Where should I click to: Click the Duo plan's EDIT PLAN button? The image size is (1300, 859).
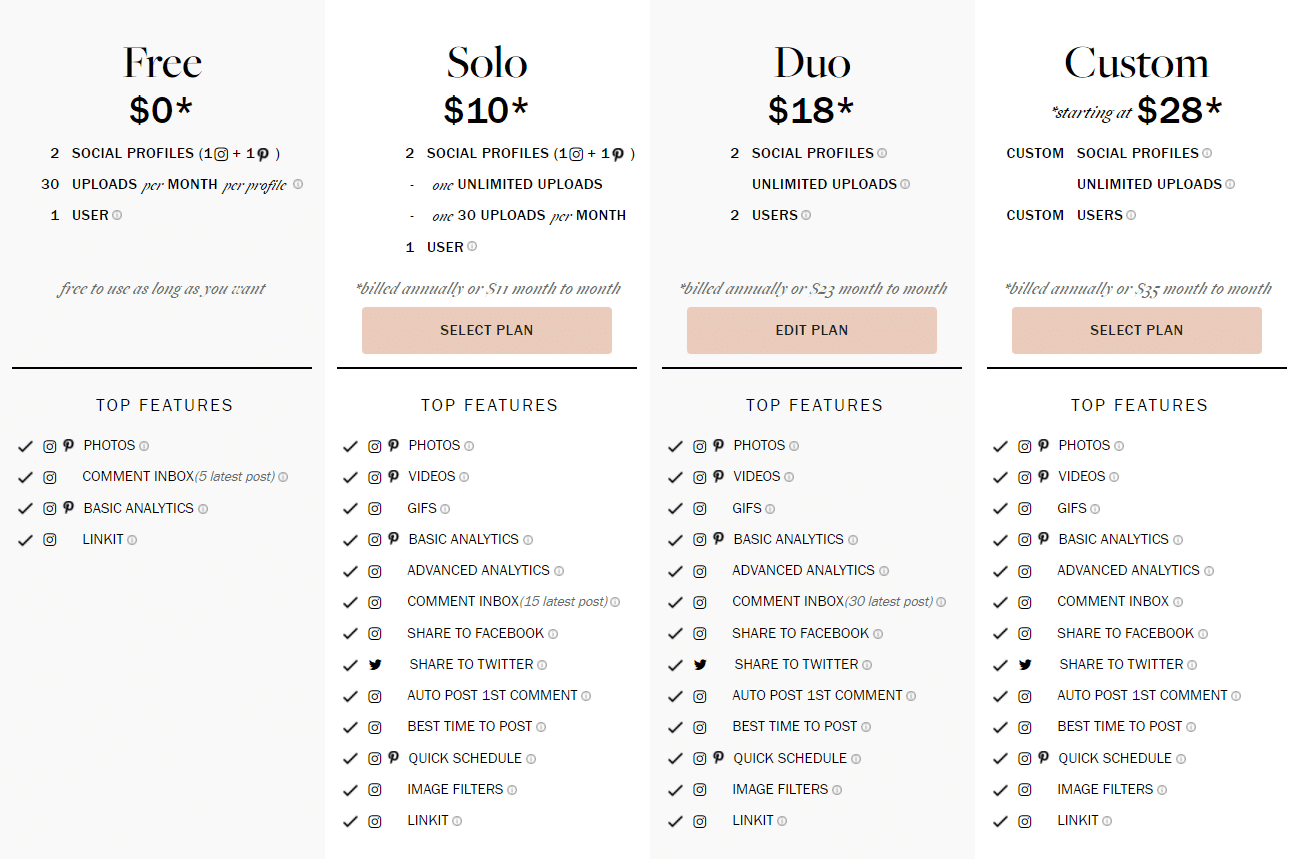coord(812,330)
